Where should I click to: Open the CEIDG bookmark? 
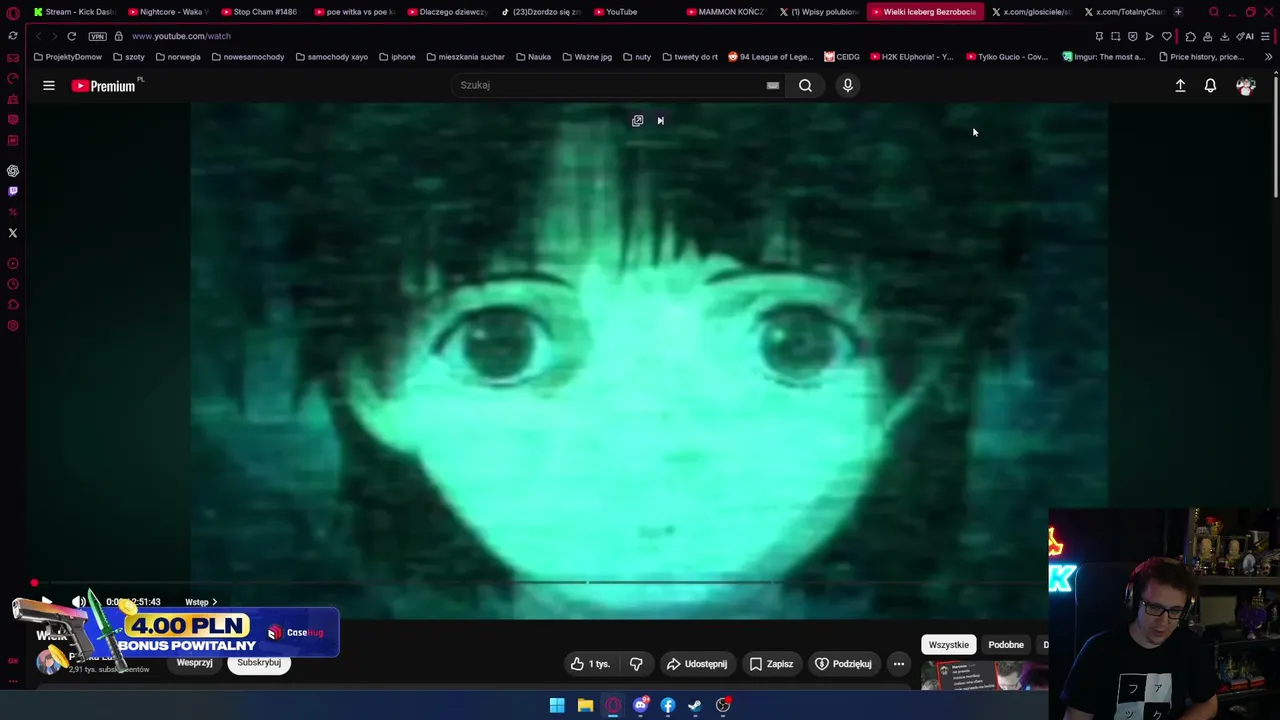tap(842, 57)
